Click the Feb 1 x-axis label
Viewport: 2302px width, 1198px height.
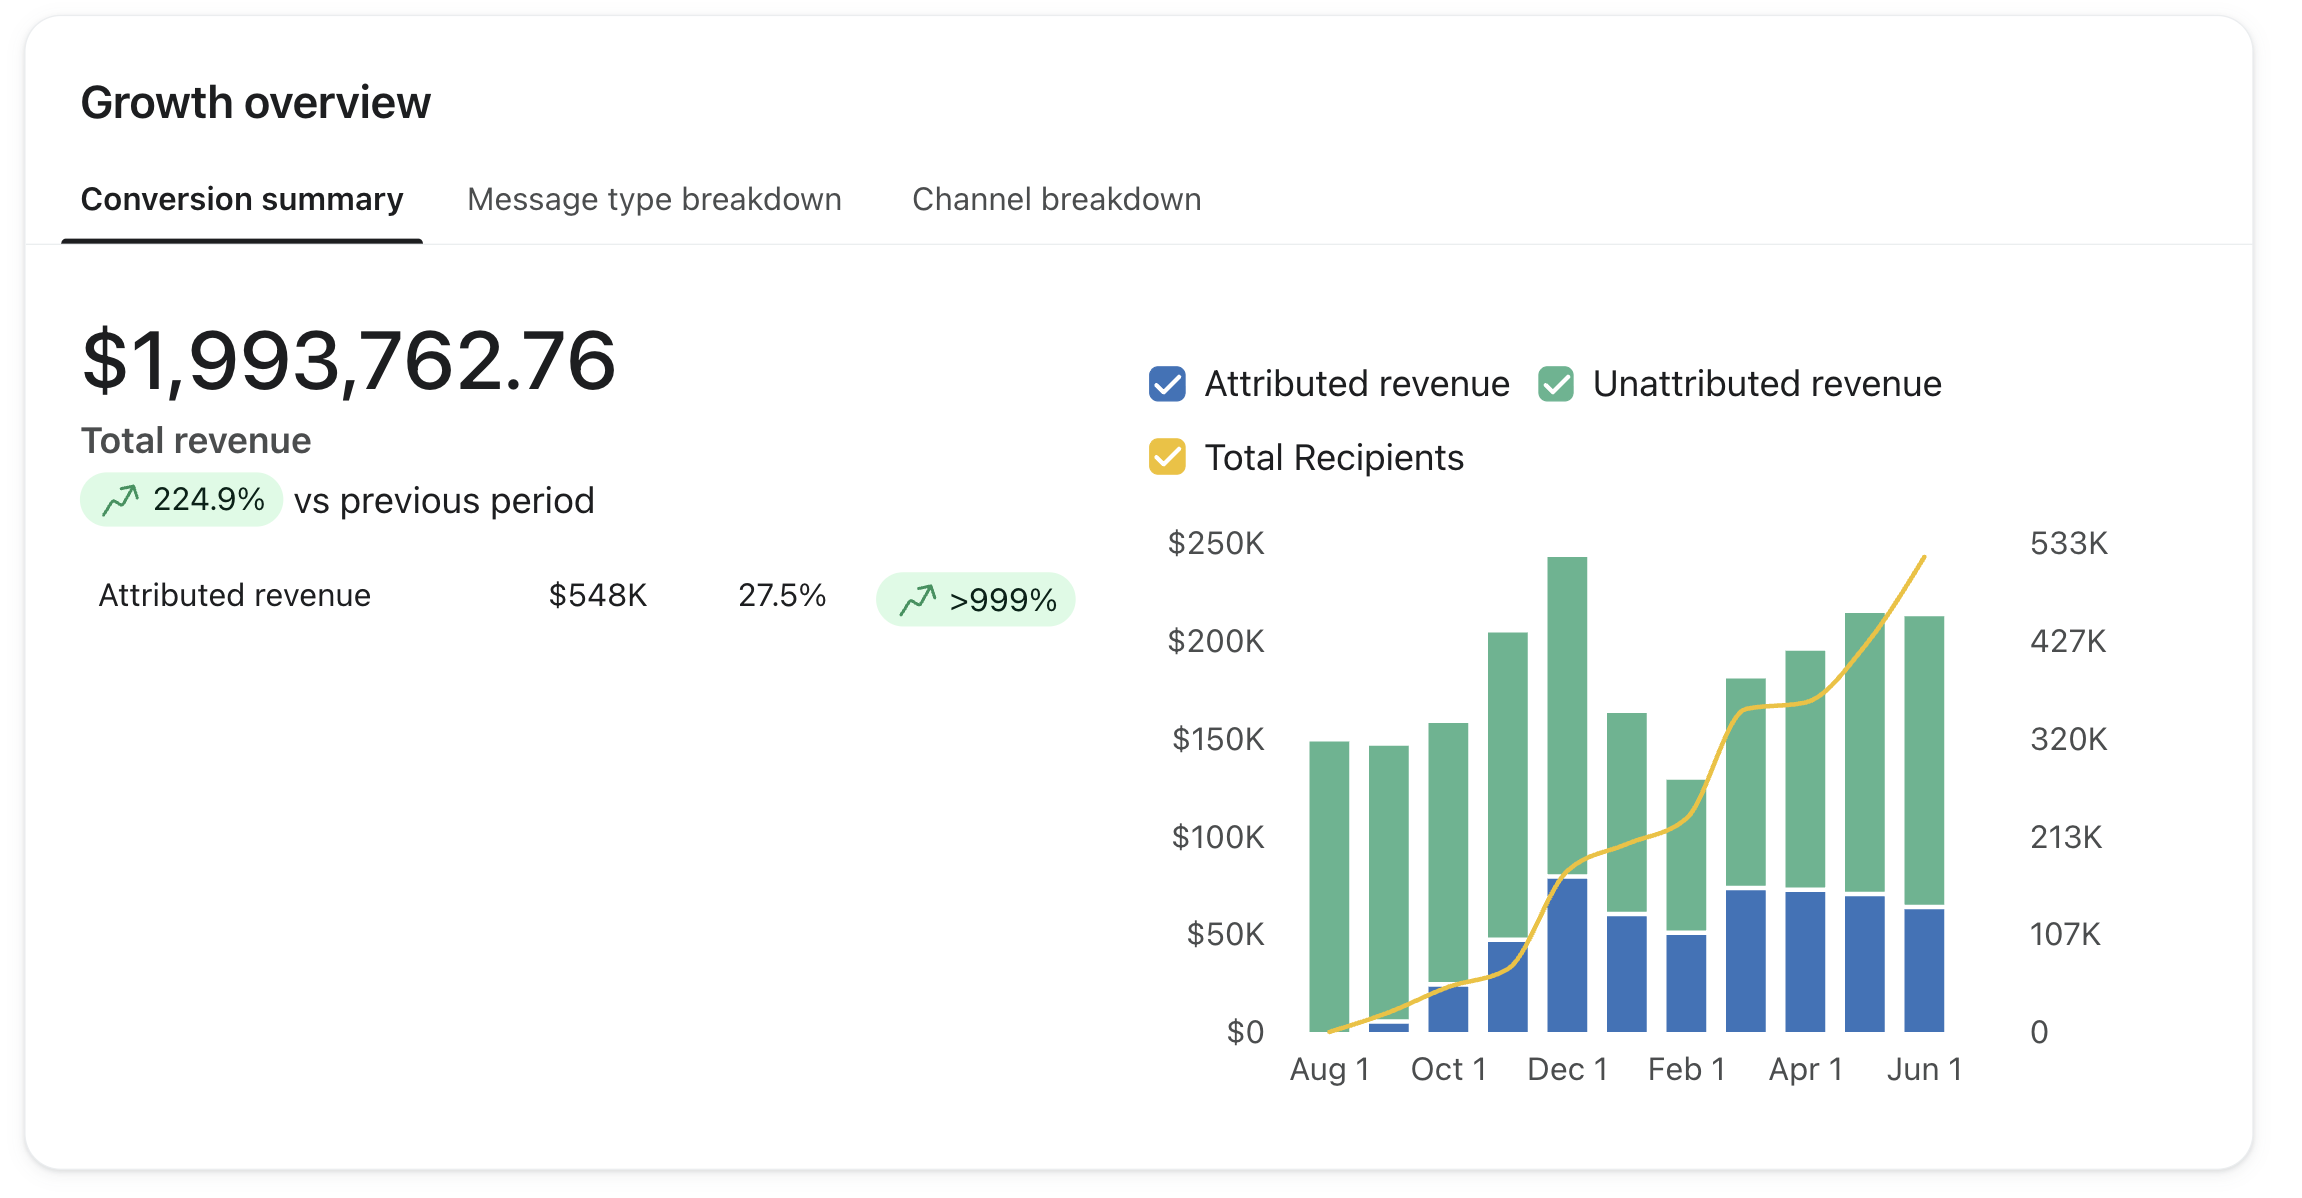coord(1686,1069)
